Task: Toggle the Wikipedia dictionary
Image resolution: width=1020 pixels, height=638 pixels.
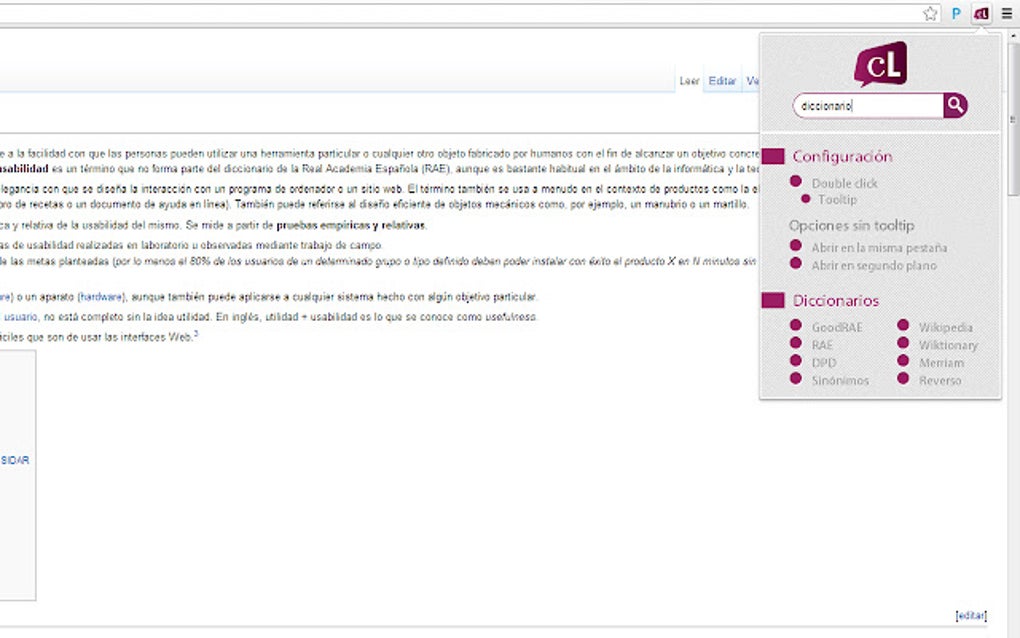Action: [903, 325]
